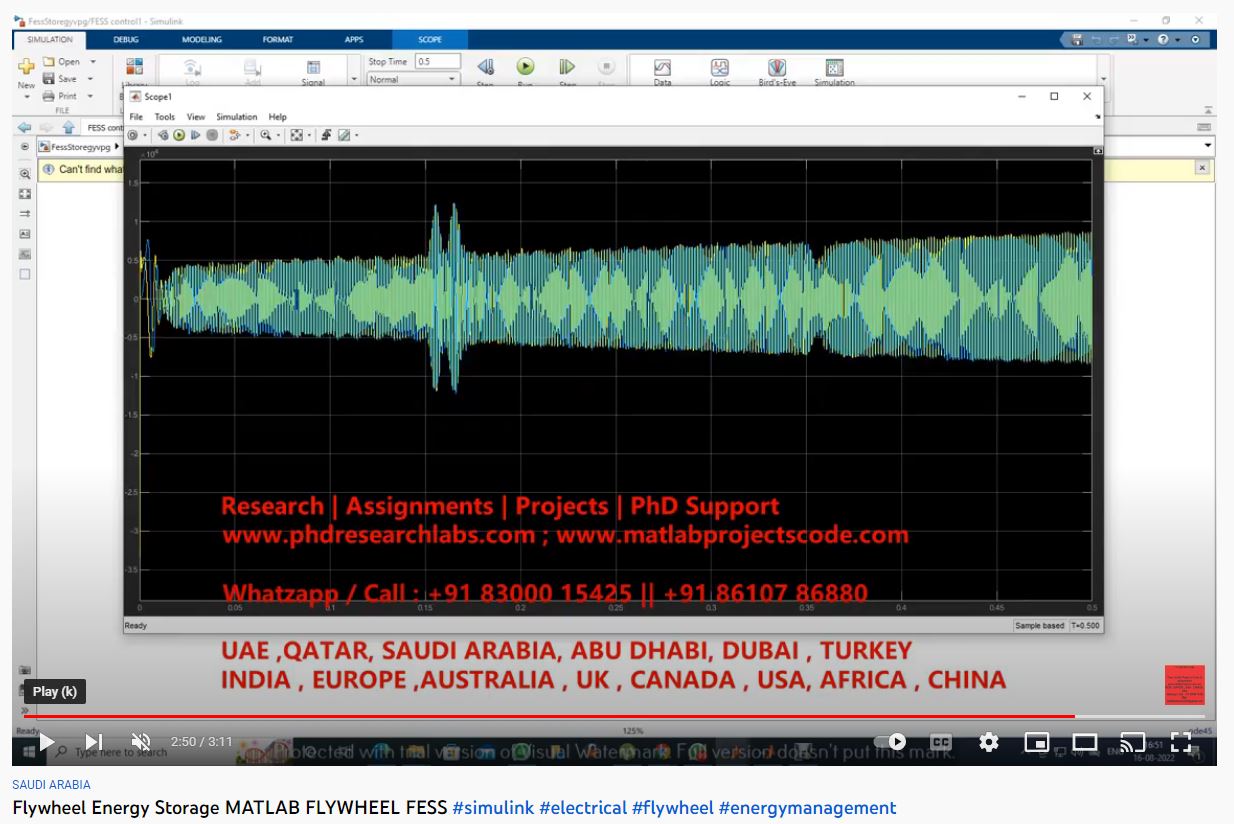Viewport: 1234px width, 824px height.
Task: Click the #simulink hashtag link
Action: [x=492, y=808]
